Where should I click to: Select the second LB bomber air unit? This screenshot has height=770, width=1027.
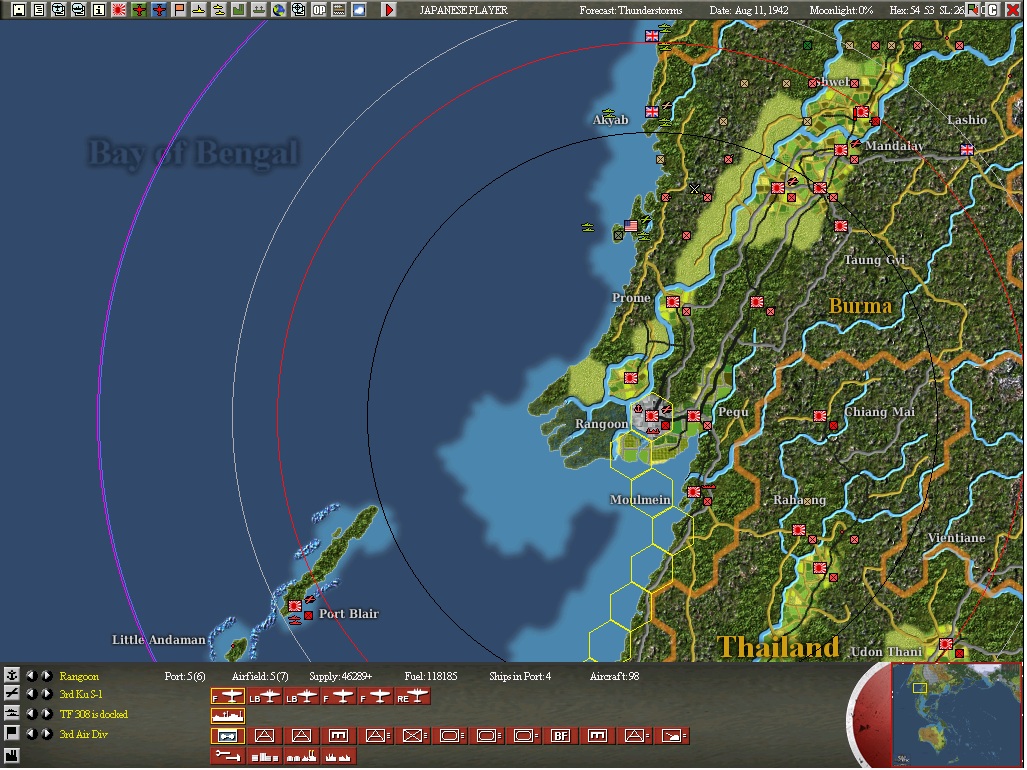pos(301,697)
